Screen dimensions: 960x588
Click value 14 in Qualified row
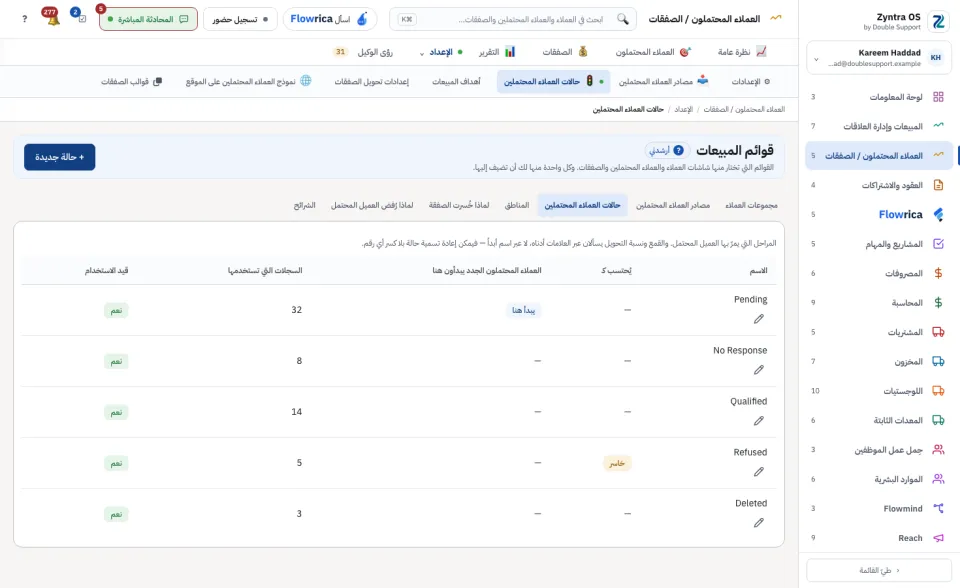pos(296,412)
